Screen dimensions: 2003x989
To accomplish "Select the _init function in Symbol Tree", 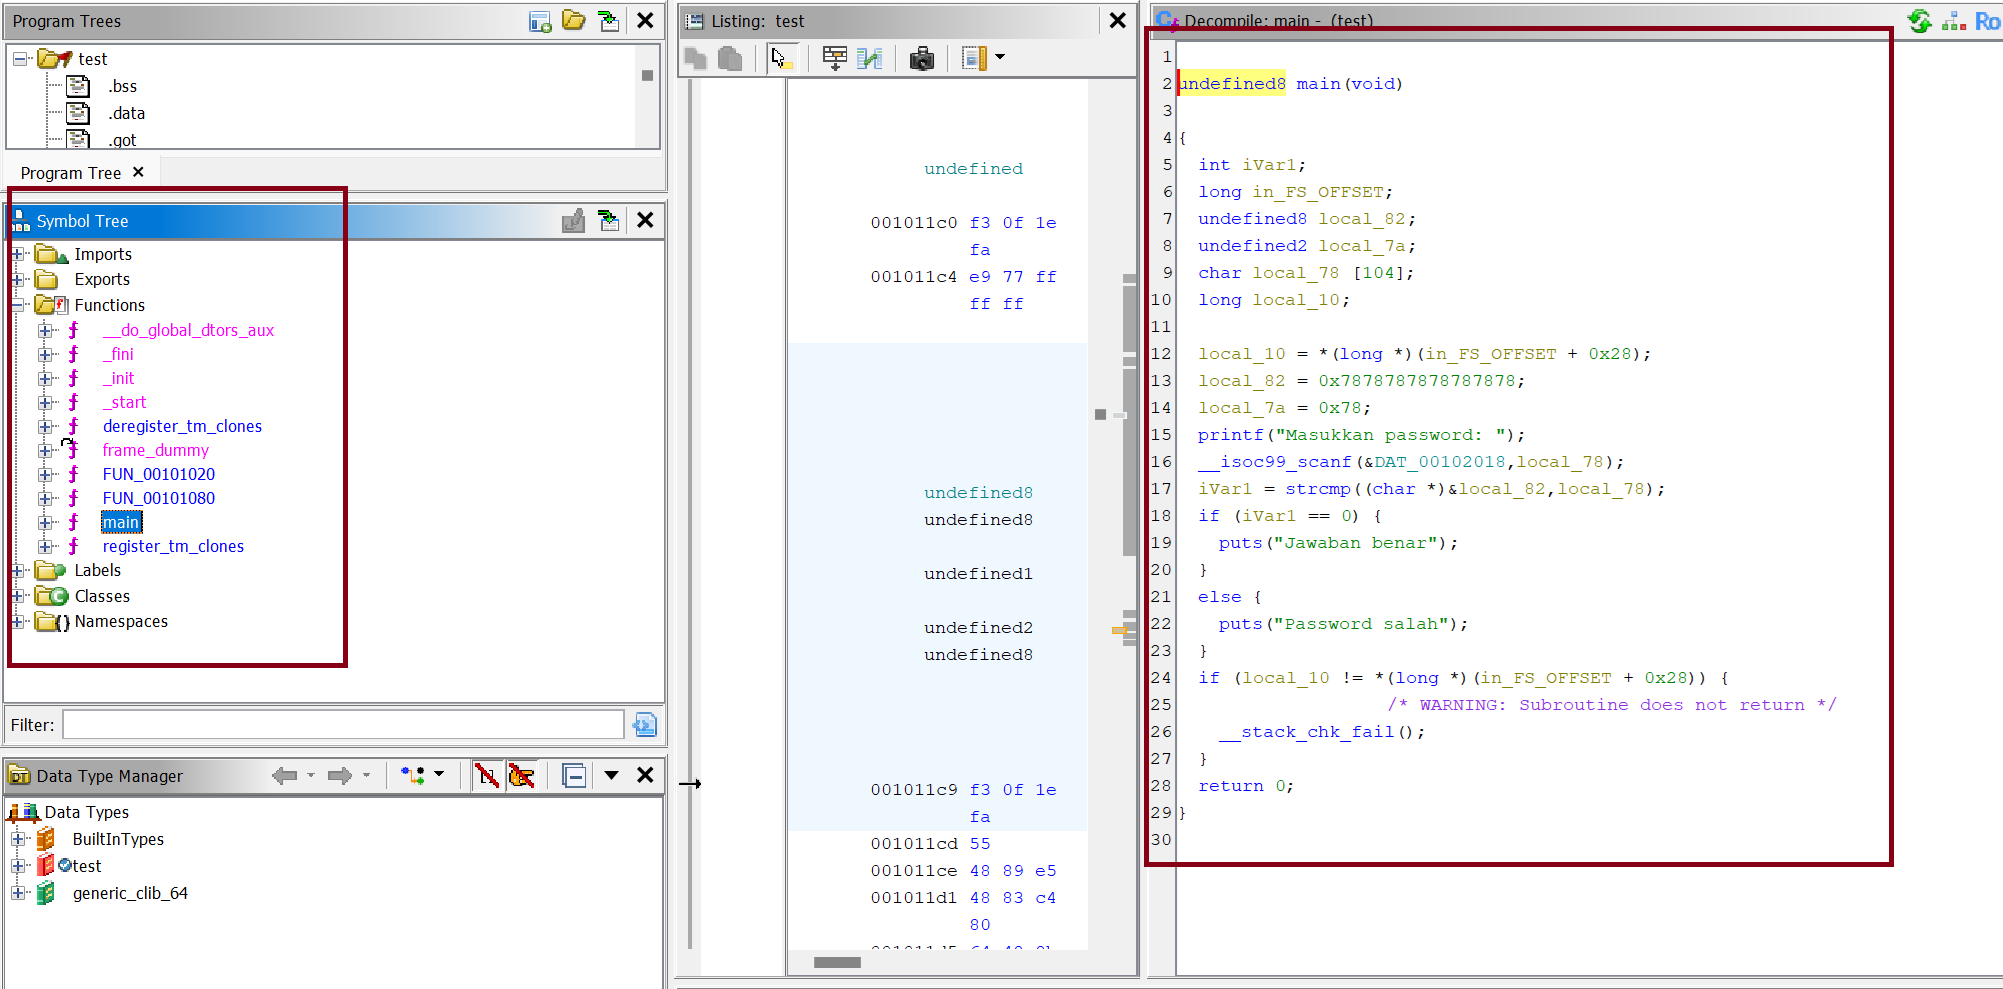I will tap(118, 378).
